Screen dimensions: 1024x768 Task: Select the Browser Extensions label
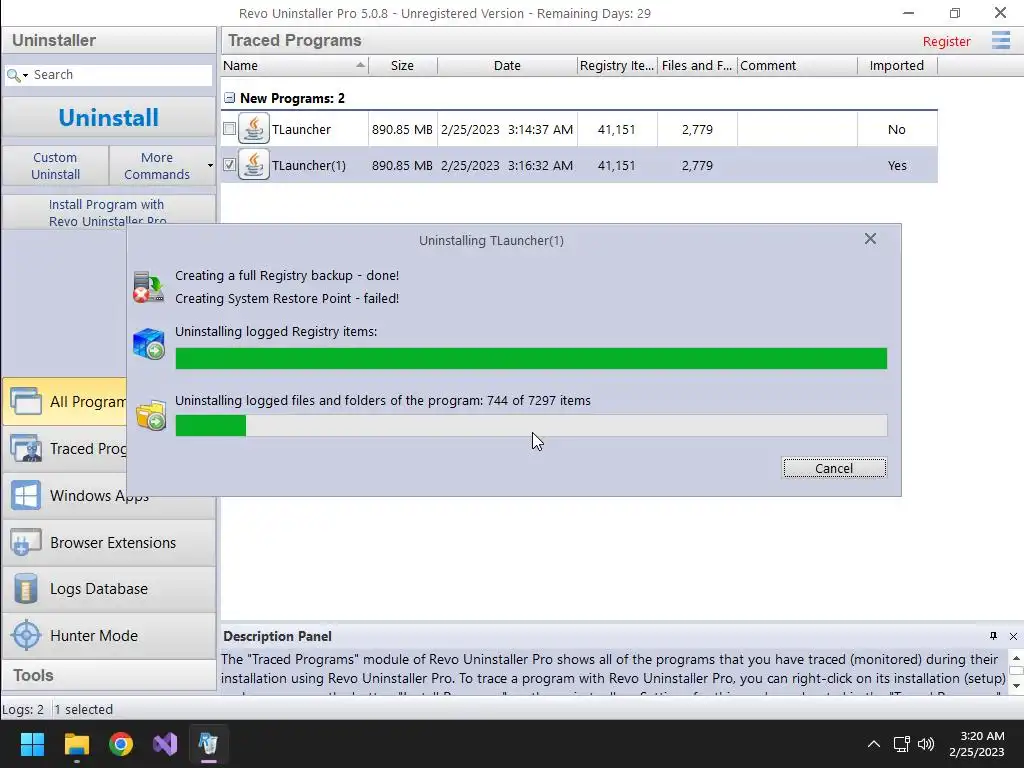pyautogui.click(x=113, y=543)
